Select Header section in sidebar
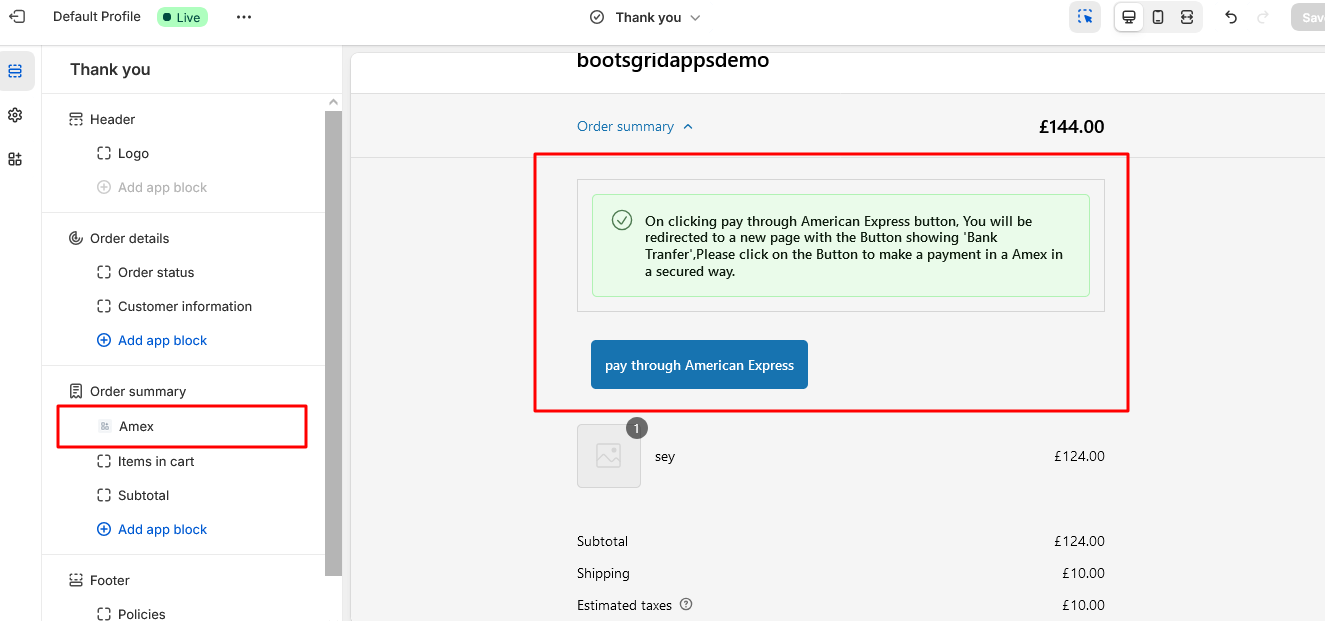The height and width of the screenshot is (621, 1325). pos(112,119)
